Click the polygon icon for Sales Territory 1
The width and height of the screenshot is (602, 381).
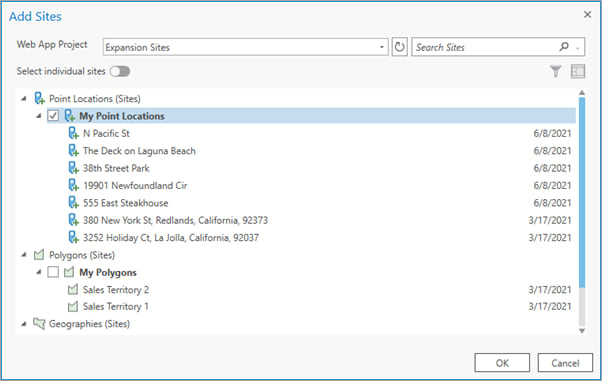click(73, 306)
